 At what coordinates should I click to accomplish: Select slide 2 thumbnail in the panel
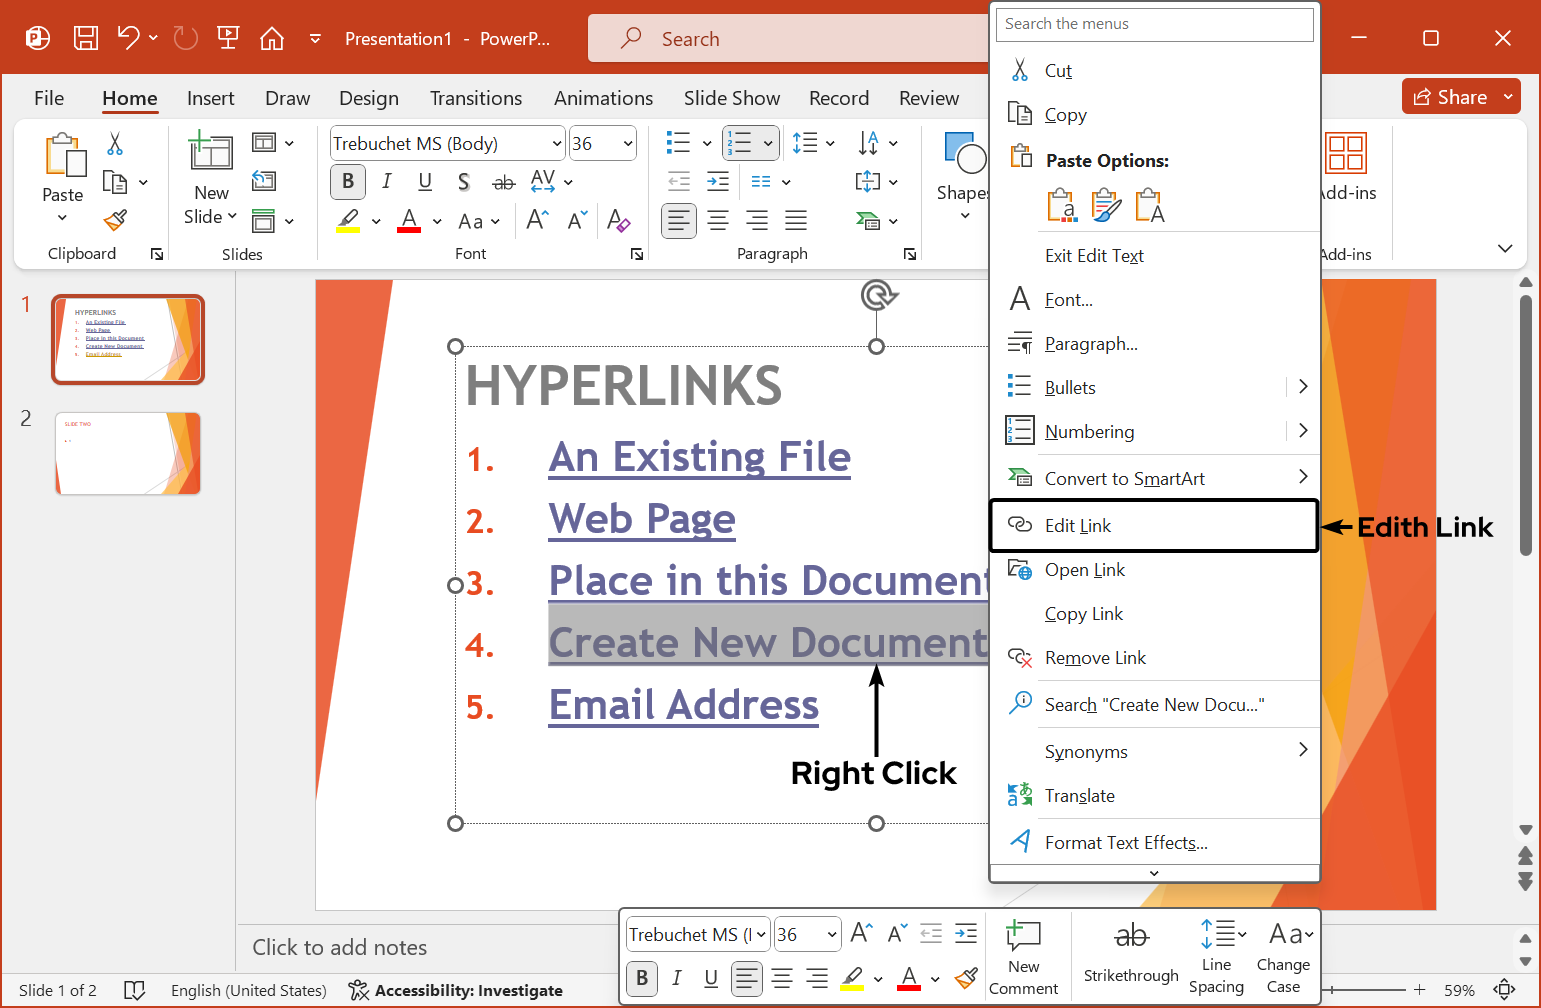coord(127,453)
